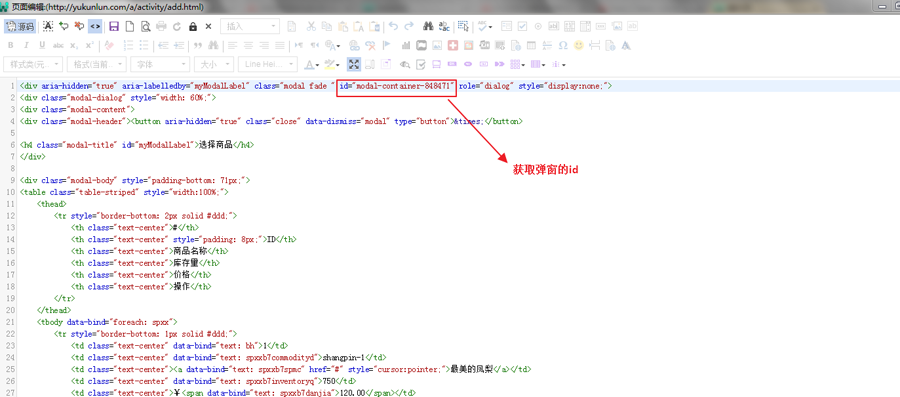Viewport: 900px width, 397px height.
Task: Click the Justify alignment icon
Action: (x=280, y=45)
